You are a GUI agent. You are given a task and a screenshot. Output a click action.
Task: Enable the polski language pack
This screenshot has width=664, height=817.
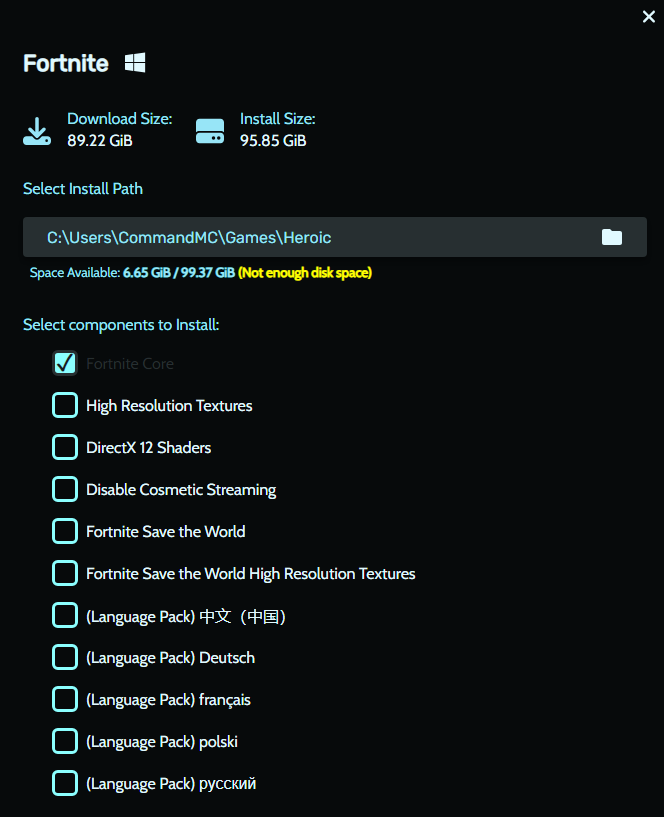pos(65,741)
